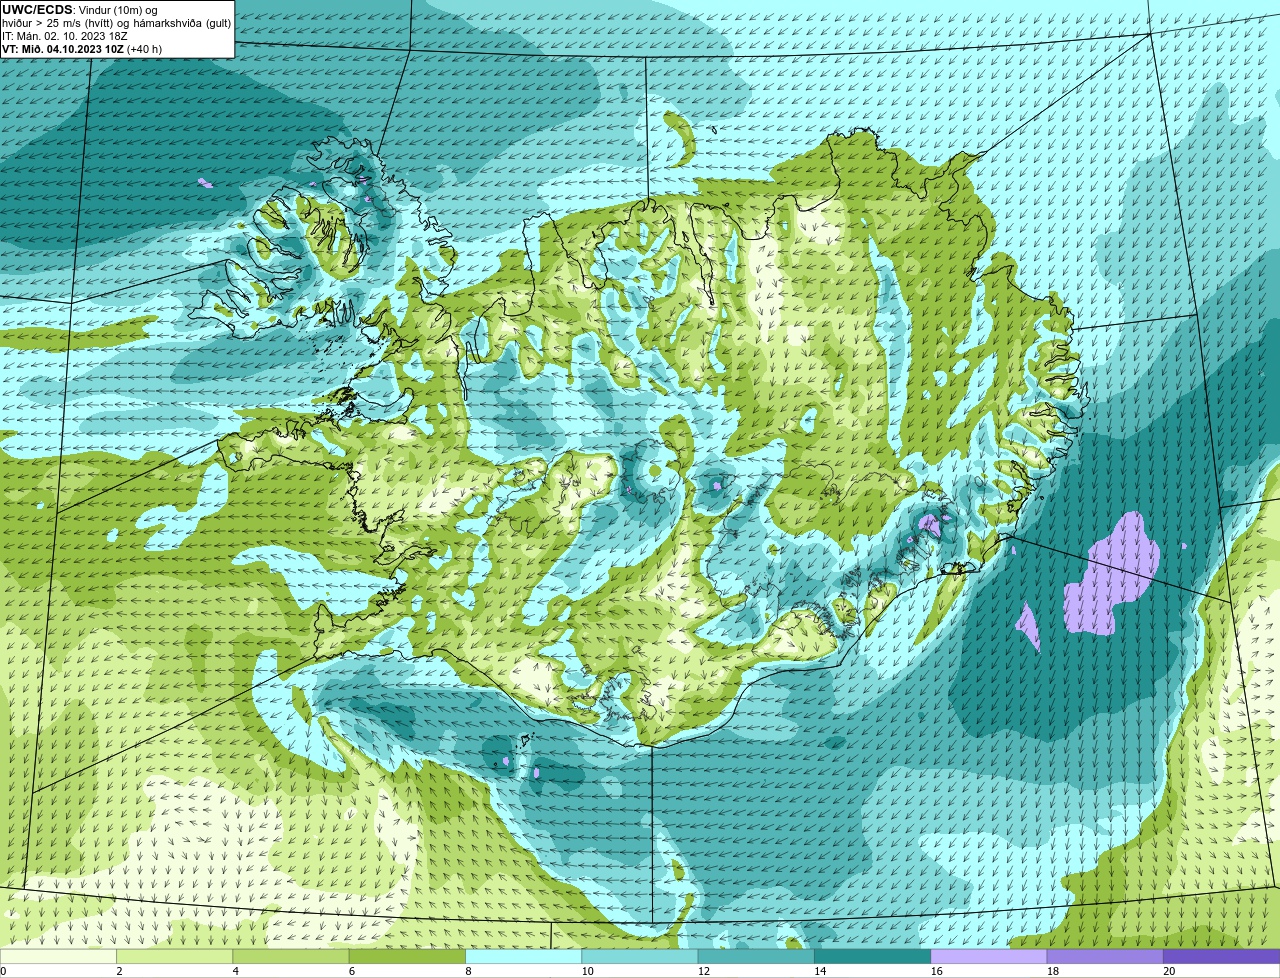Click the legend scale label "14"
The height and width of the screenshot is (978, 1280).
(x=820, y=971)
